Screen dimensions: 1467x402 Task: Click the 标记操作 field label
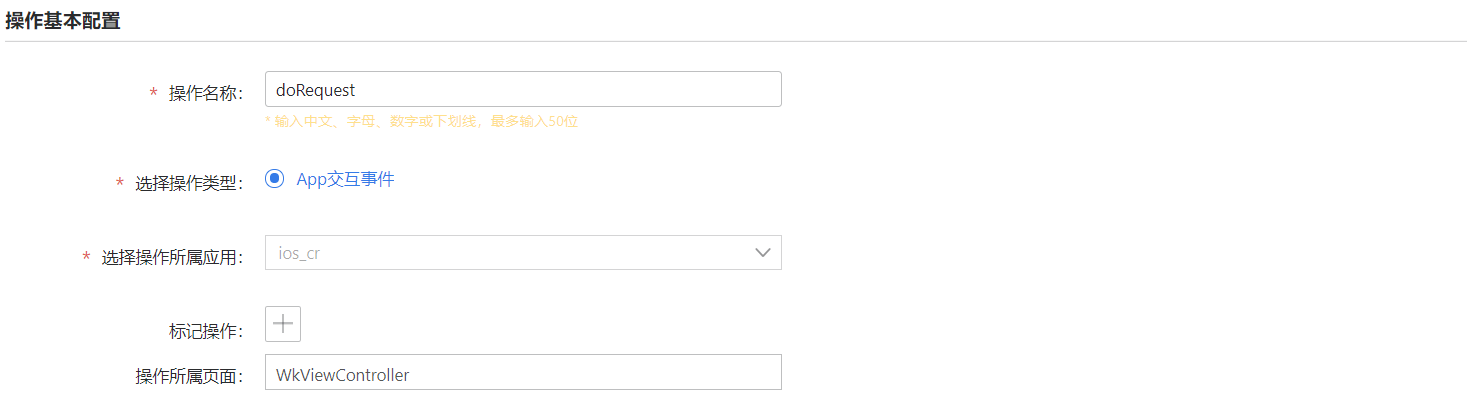coord(205,331)
